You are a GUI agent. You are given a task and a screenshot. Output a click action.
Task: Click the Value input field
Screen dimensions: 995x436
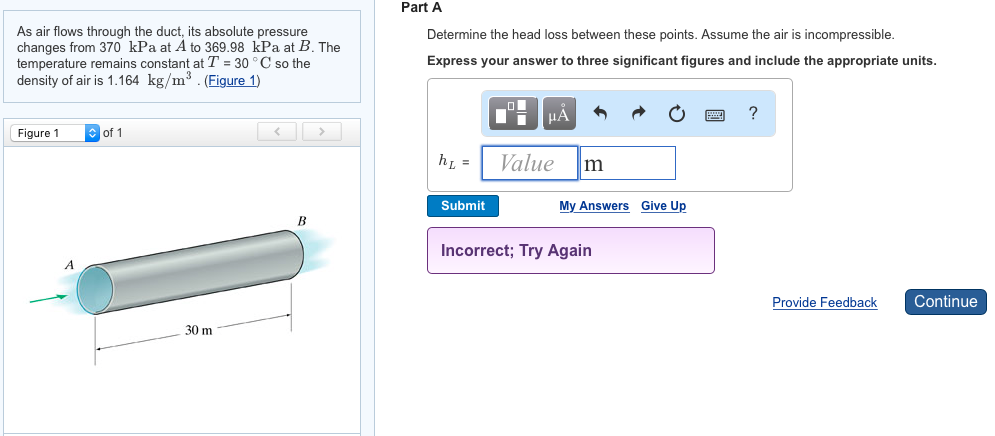coord(529,163)
